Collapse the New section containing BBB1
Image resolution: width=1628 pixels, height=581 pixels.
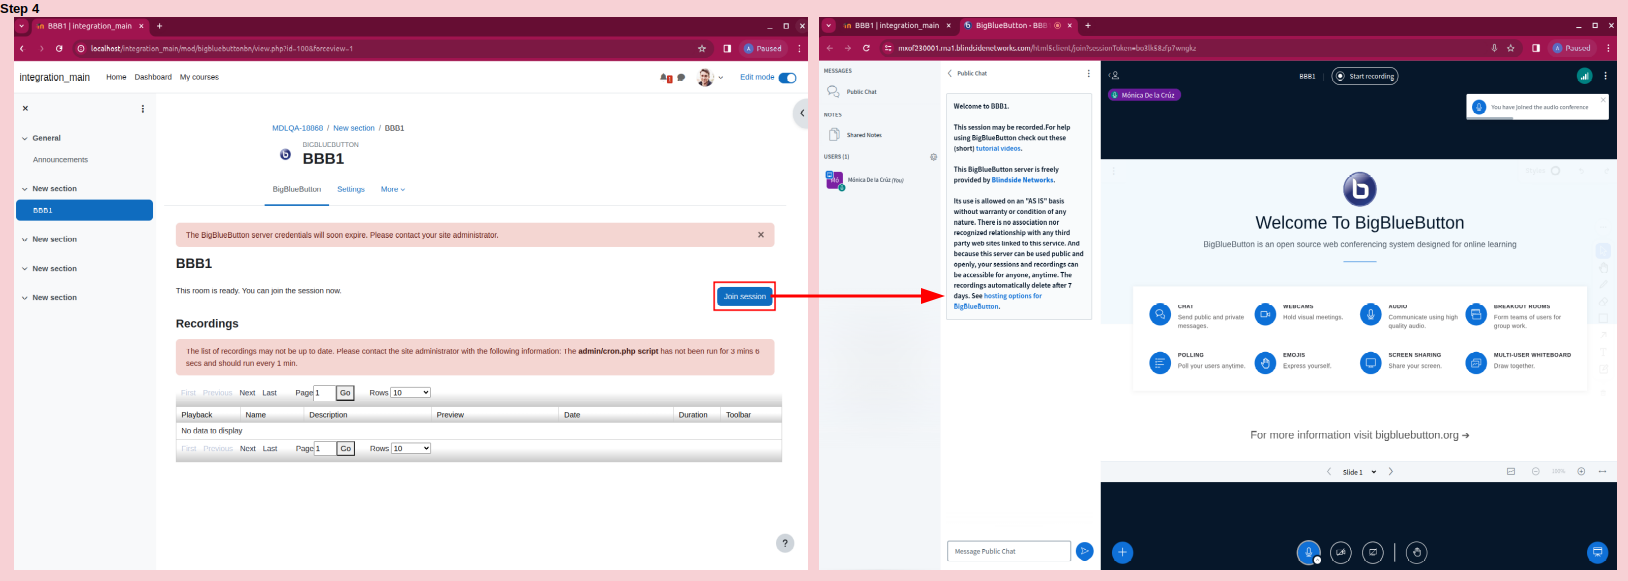25,189
